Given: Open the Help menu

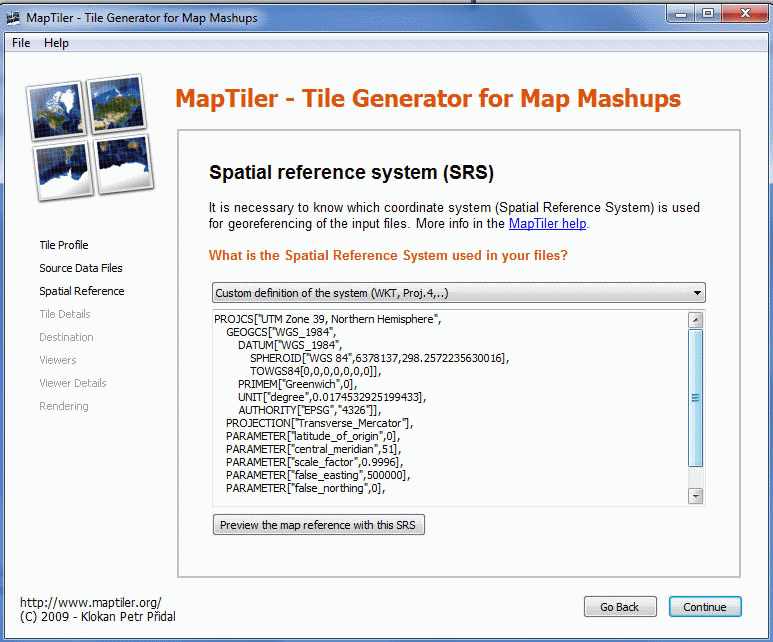Looking at the screenshot, I should tap(56, 43).
